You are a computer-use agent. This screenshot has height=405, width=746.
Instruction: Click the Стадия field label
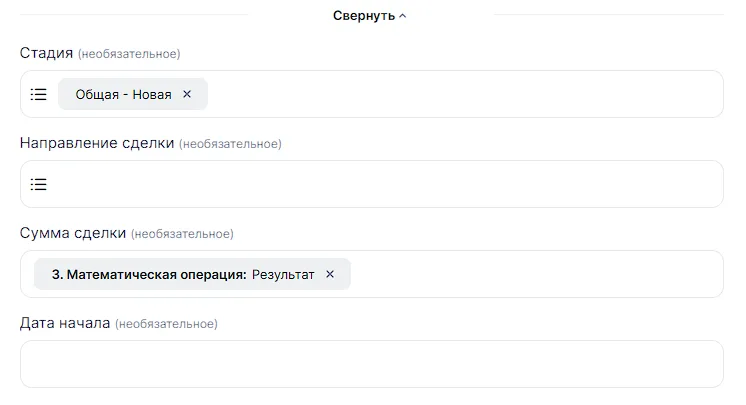(x=46, y=53)
